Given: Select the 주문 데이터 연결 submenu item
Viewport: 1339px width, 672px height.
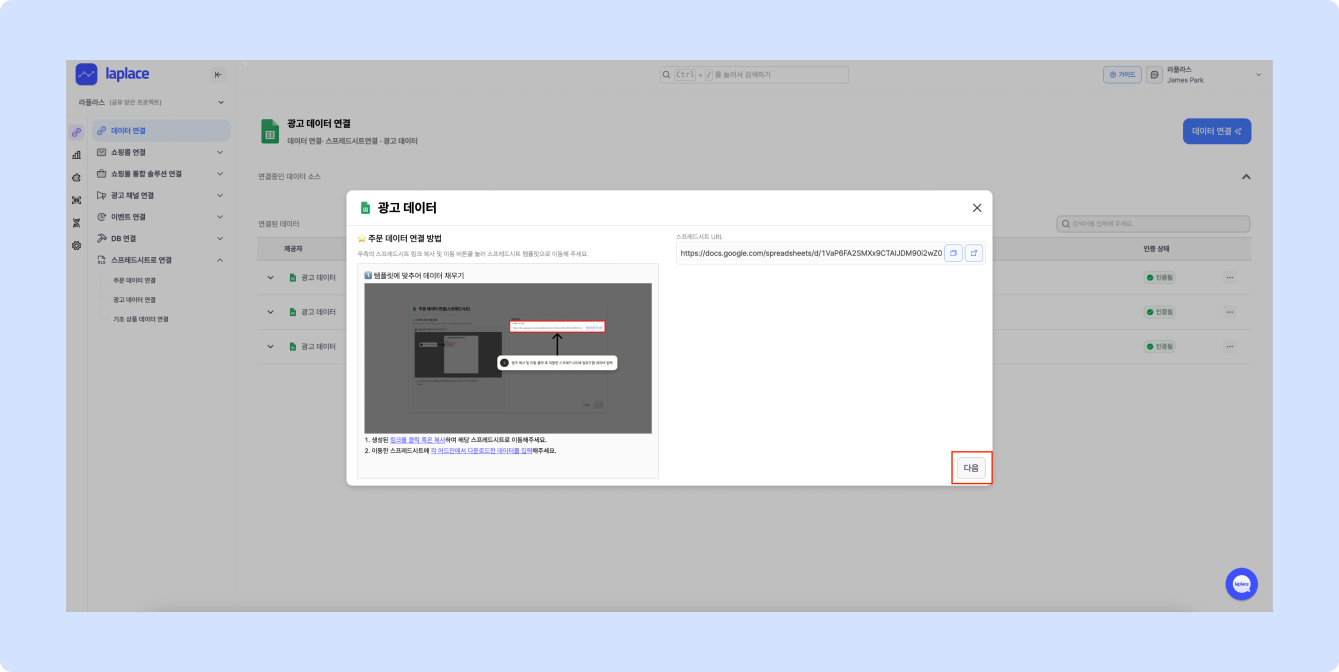Looking at the screenshot, I should 134,280.
